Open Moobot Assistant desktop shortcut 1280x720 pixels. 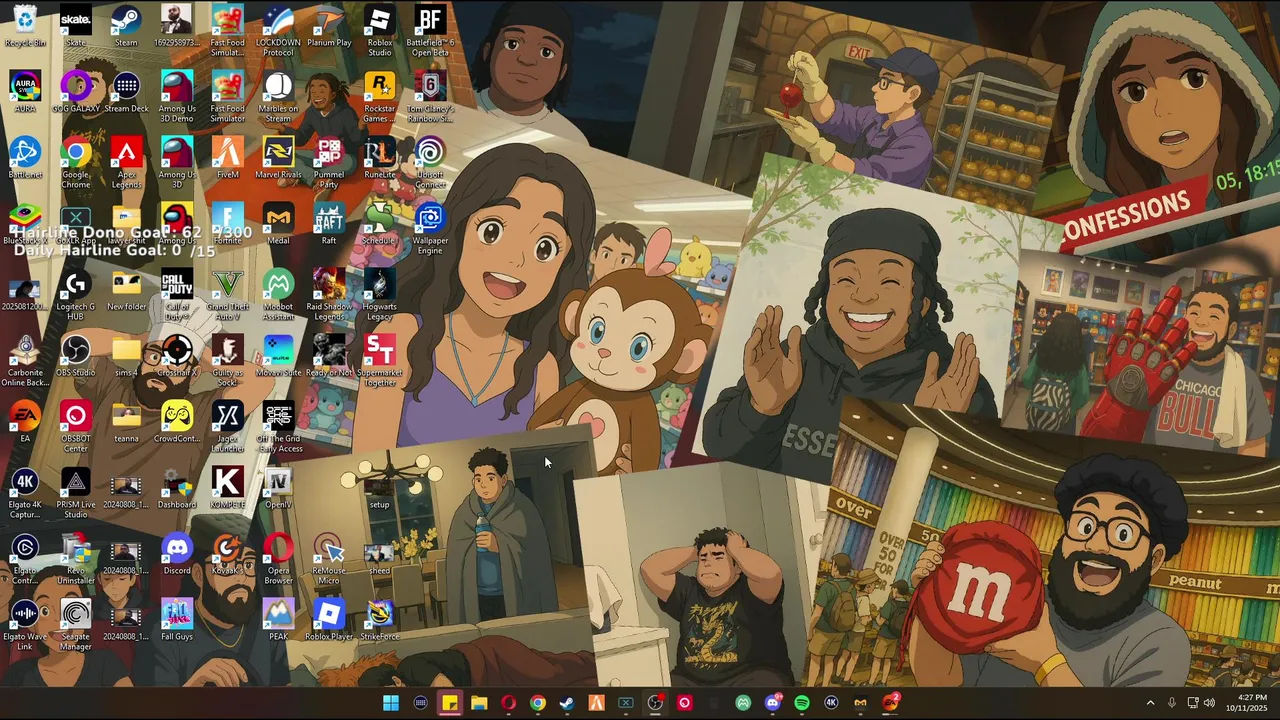278,295
